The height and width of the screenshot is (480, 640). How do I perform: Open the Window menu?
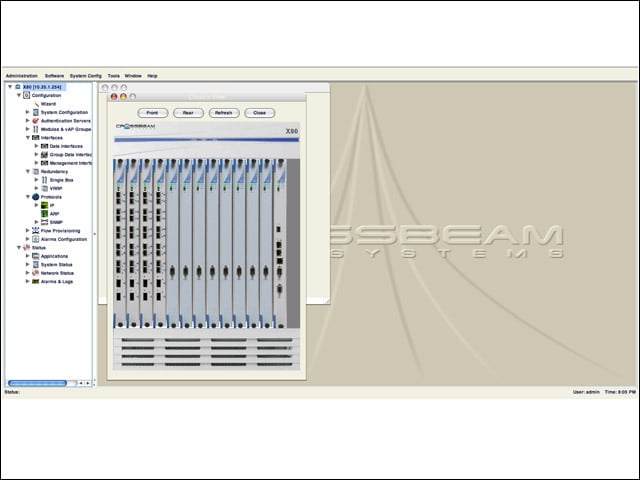point(133,76)
